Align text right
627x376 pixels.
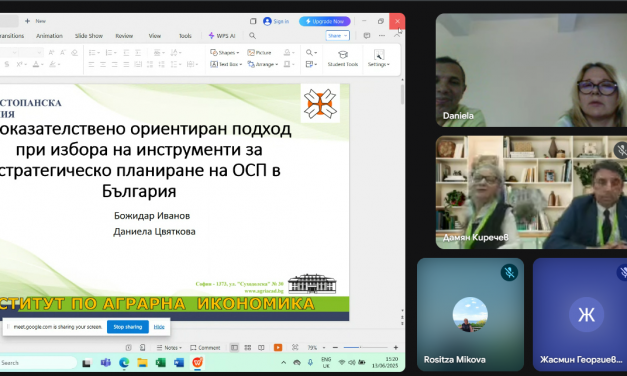pos(114,64)
